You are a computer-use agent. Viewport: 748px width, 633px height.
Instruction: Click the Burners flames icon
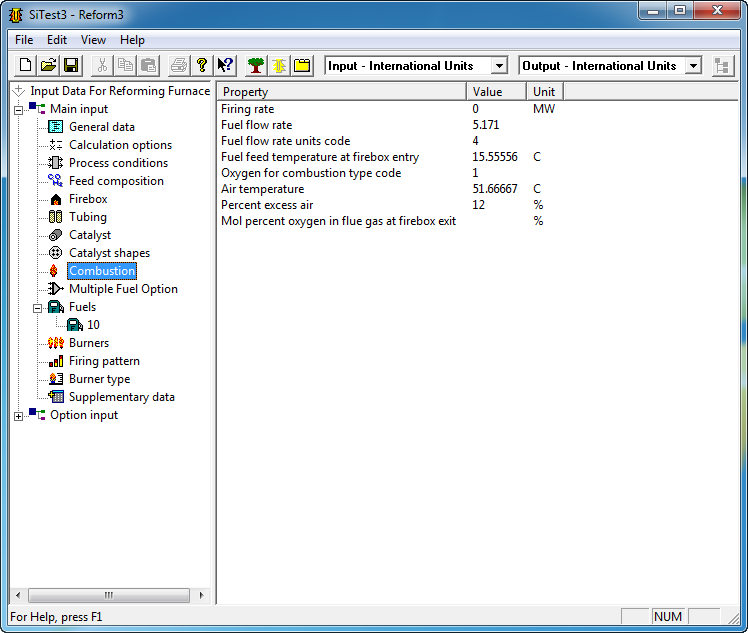(55, 343)
